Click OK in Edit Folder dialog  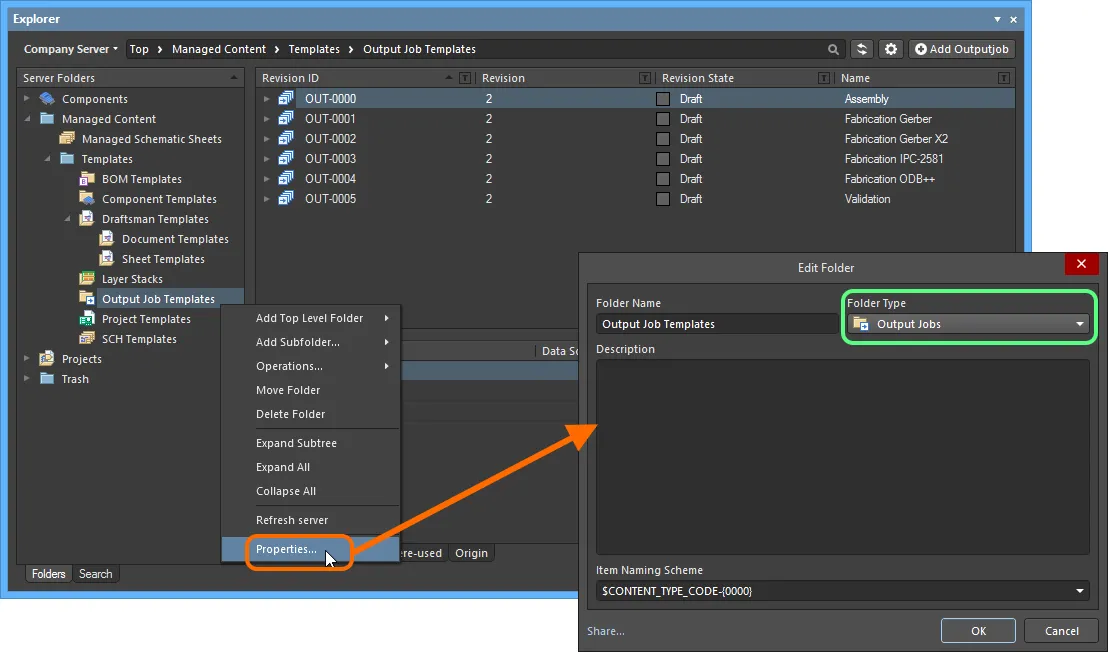(978, 631)
